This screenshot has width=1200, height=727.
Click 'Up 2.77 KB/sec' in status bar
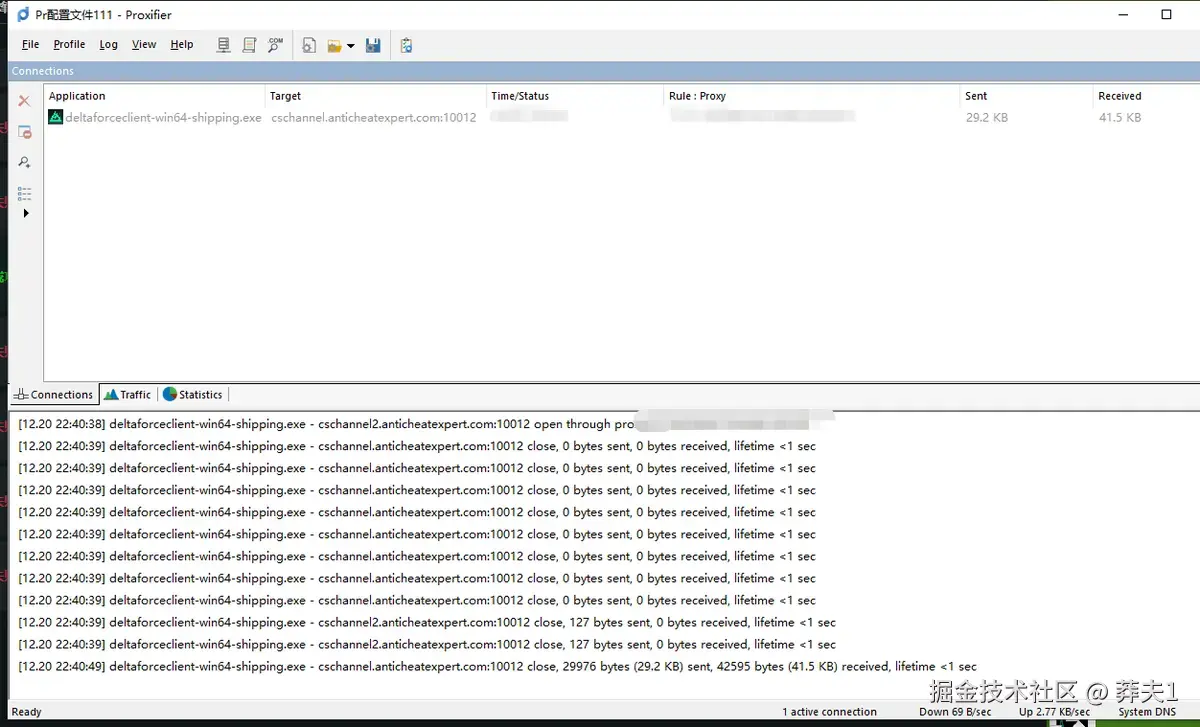tap(1055, 712)
